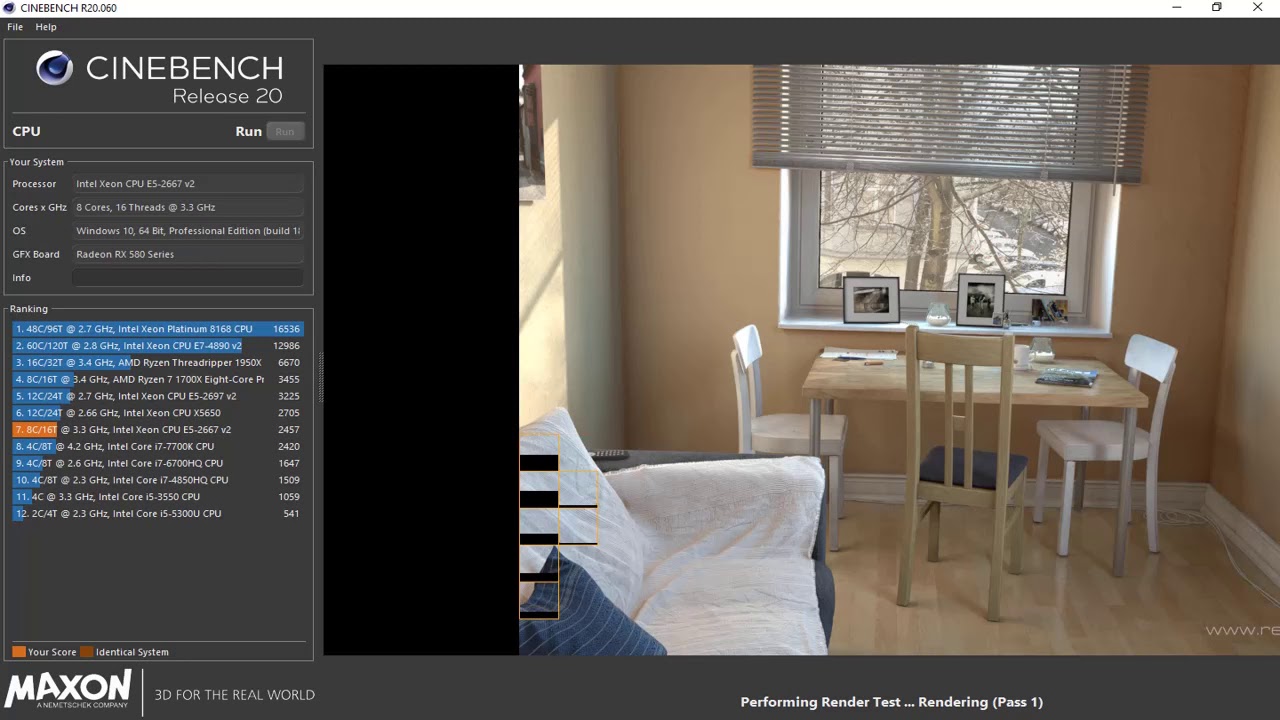1280x720 pixels.
Task: Click the orange Your Score legend swatch
Action: 19,652
